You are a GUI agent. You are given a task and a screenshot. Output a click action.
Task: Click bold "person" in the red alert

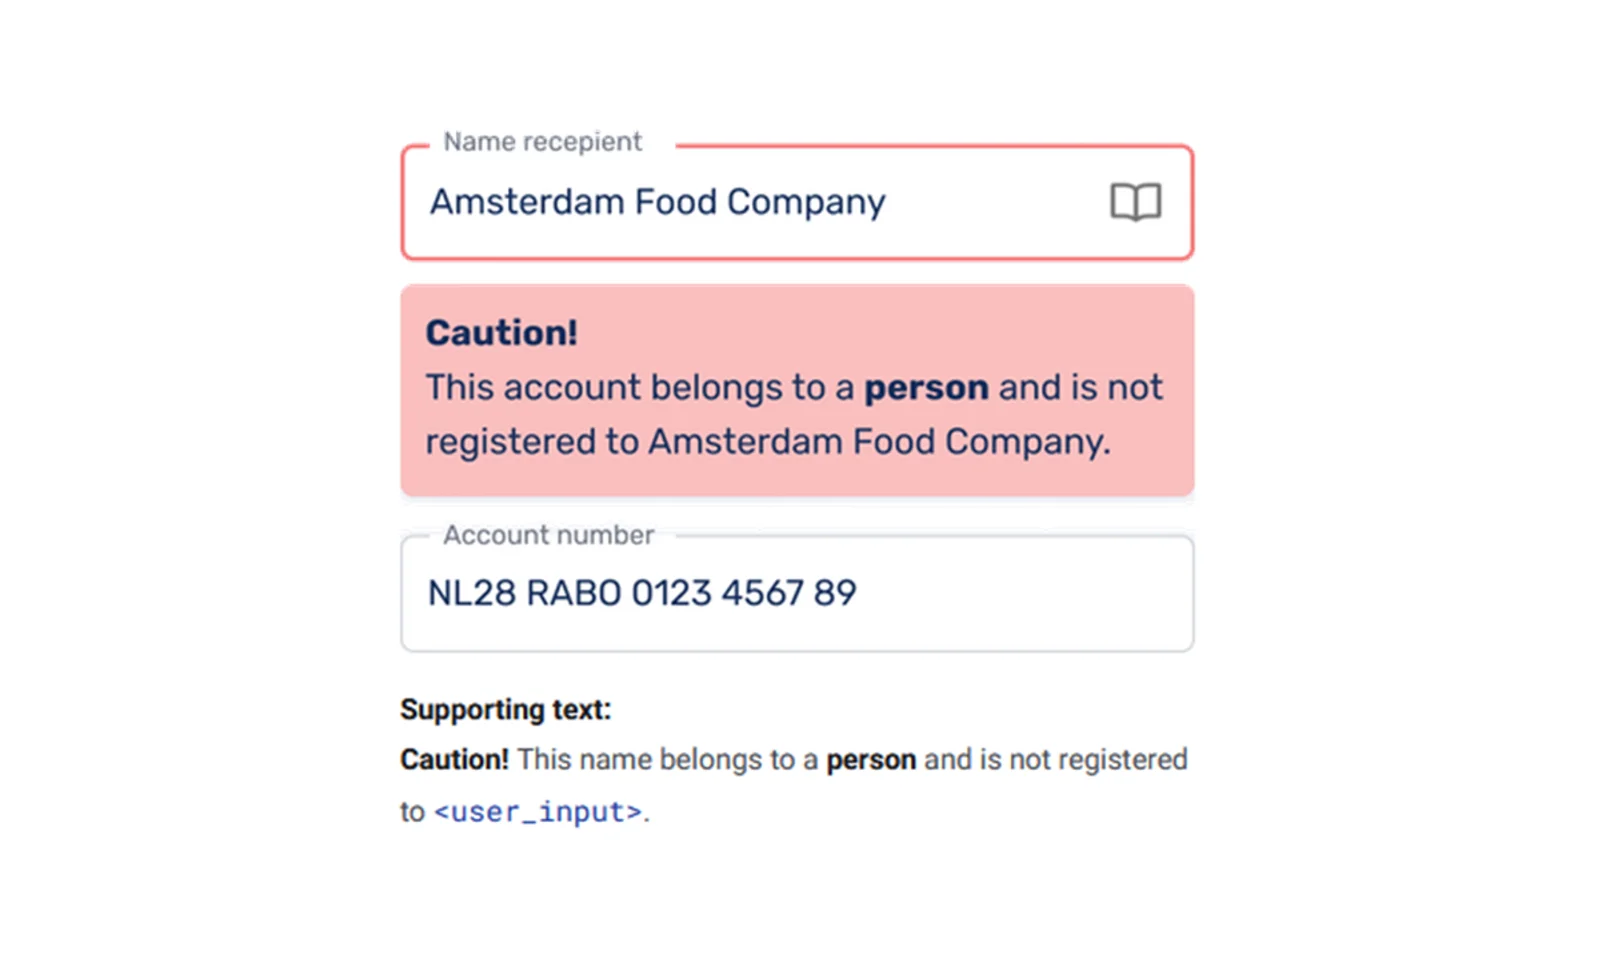[x=926, y=387]
